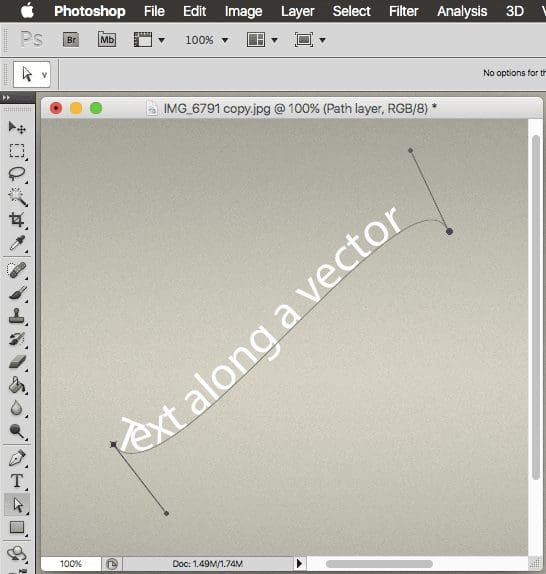Zoom the document with green button
This screenshot has height=574, width=546.
tap(96, 108)
